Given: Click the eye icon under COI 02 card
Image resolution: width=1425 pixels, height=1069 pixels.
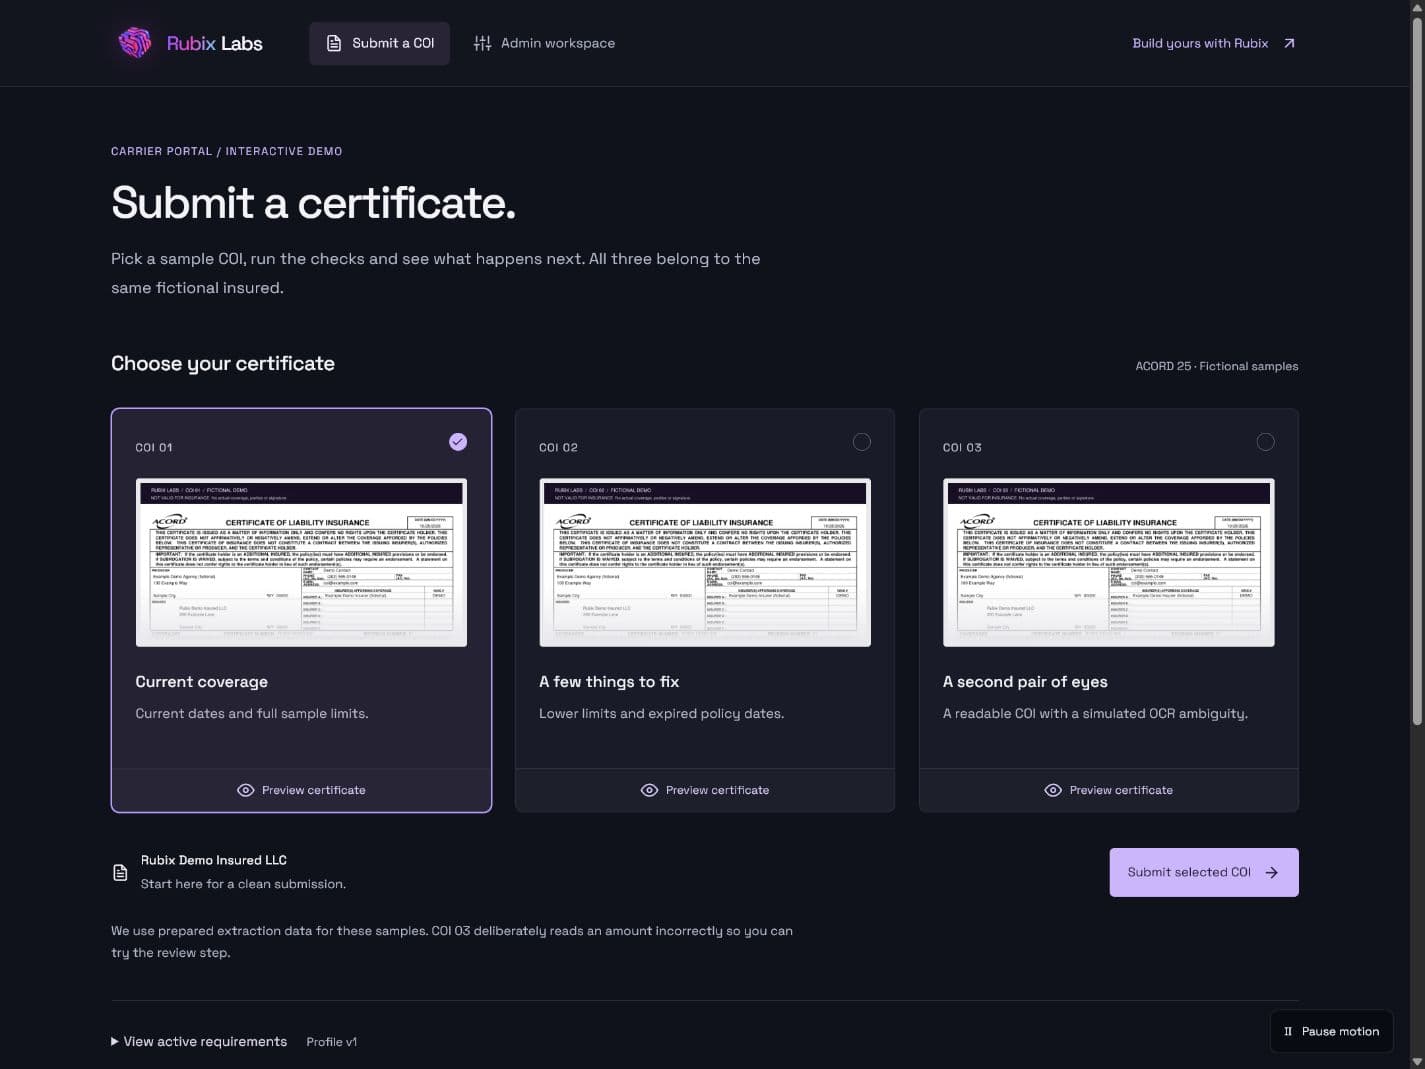Looking at the screenshot, I should (x=649, y=790).
